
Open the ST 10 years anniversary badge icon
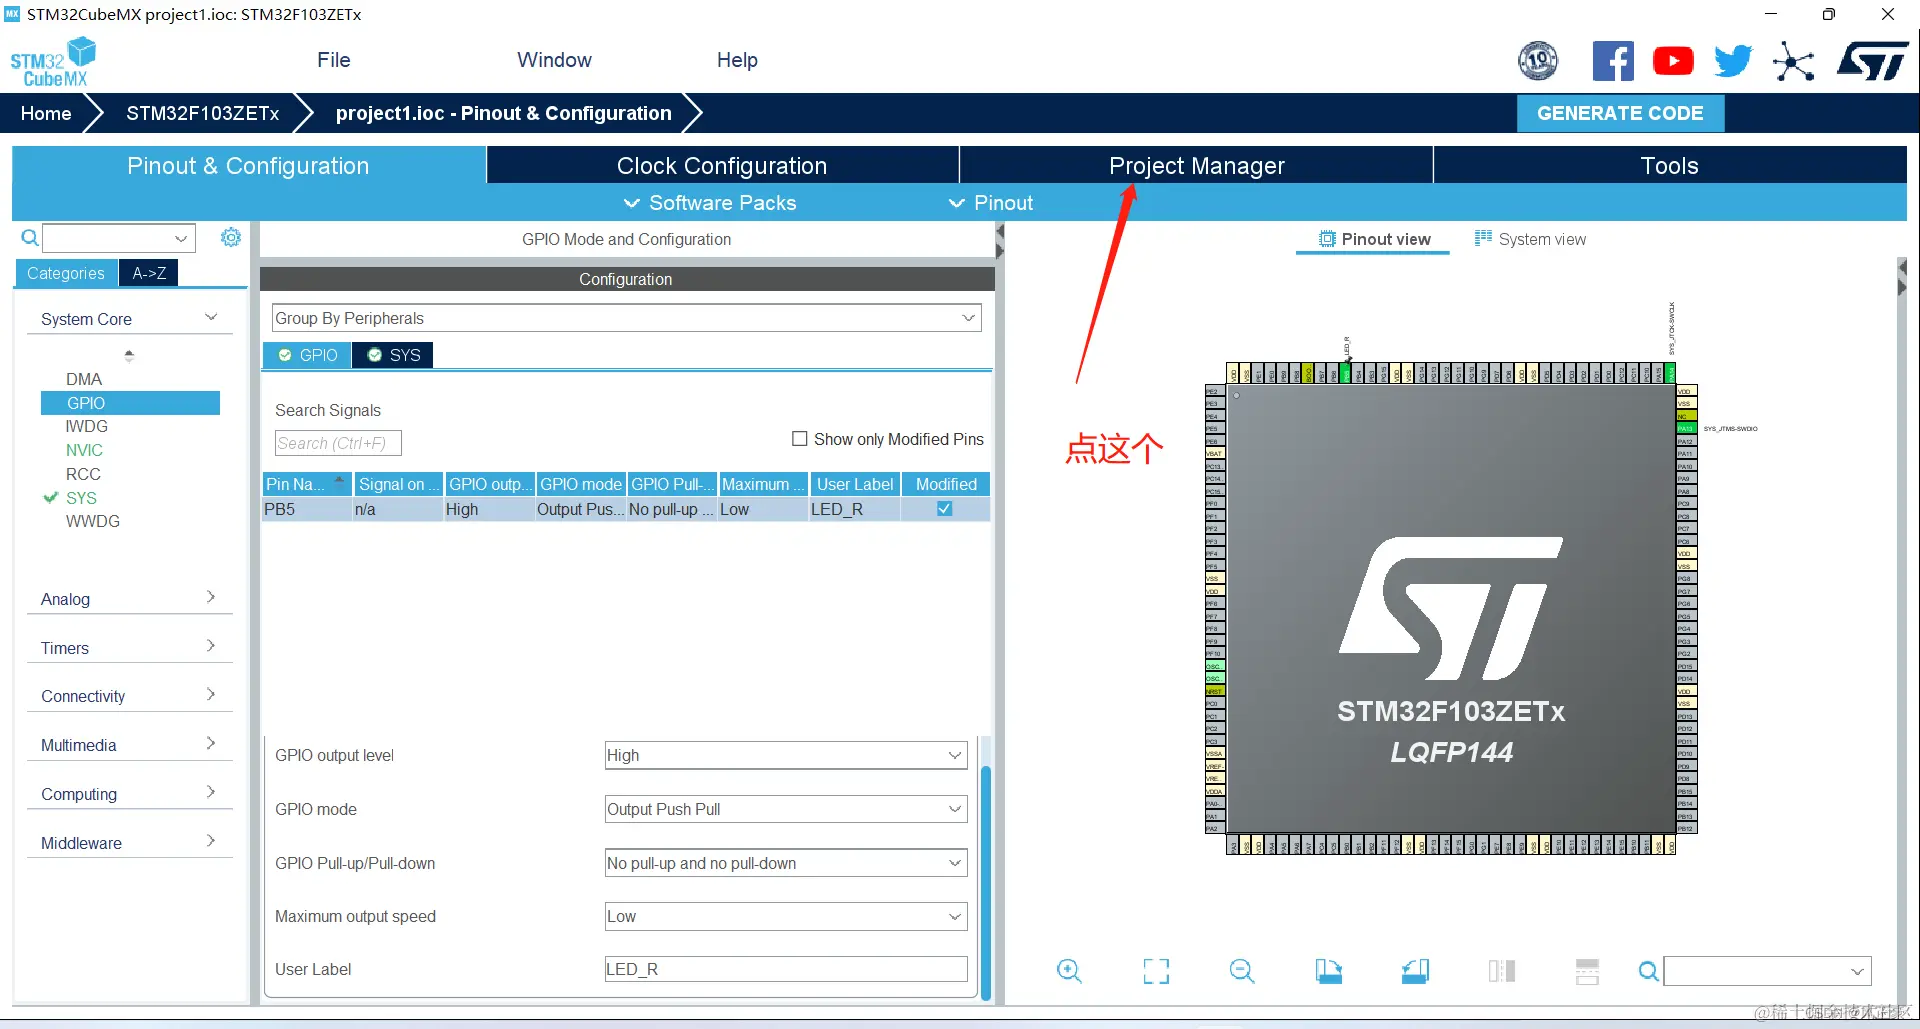1538,61
